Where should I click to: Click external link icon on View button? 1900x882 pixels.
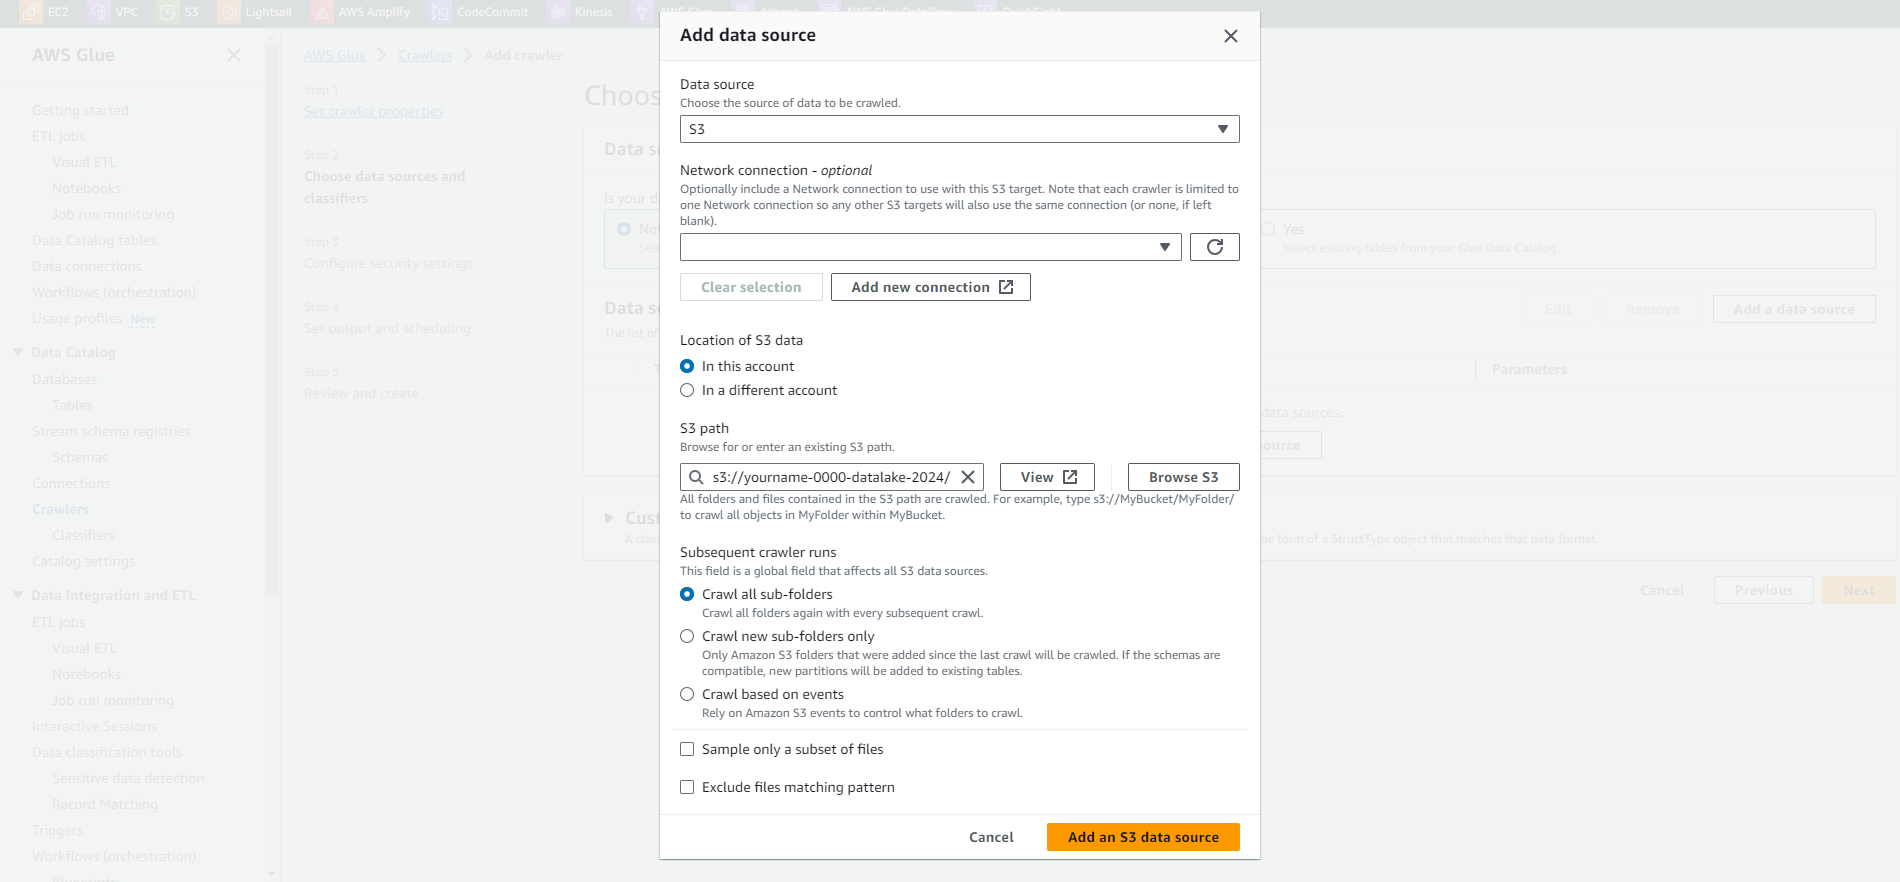click(1070, 477)
